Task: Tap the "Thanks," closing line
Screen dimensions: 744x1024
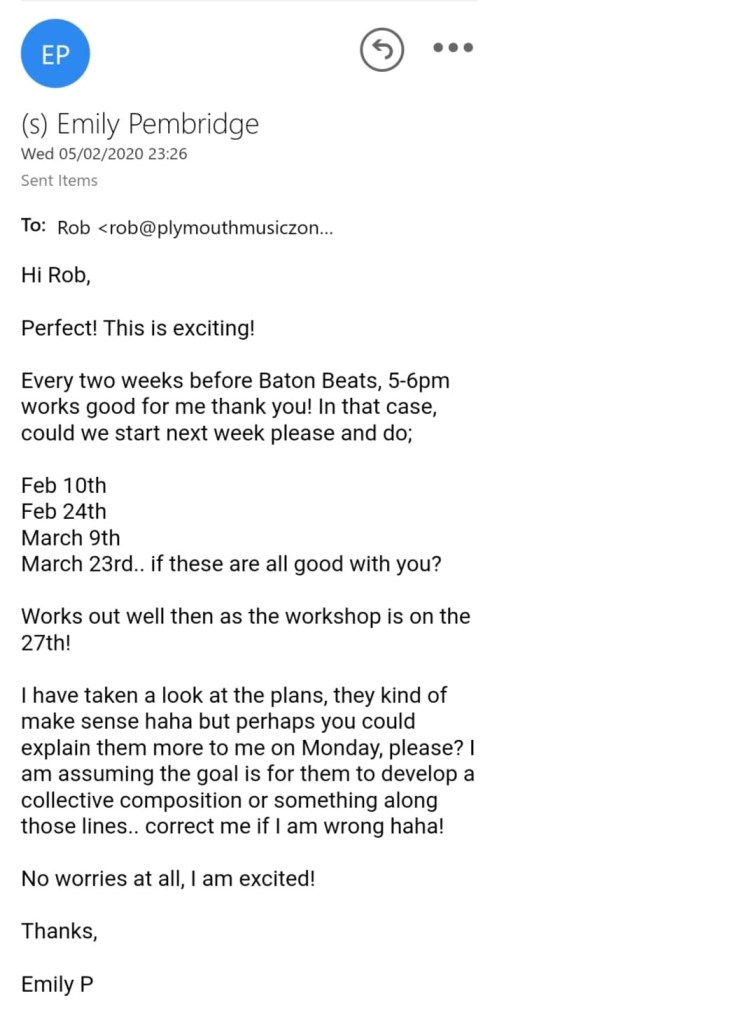Action: [x=59, y=932]
